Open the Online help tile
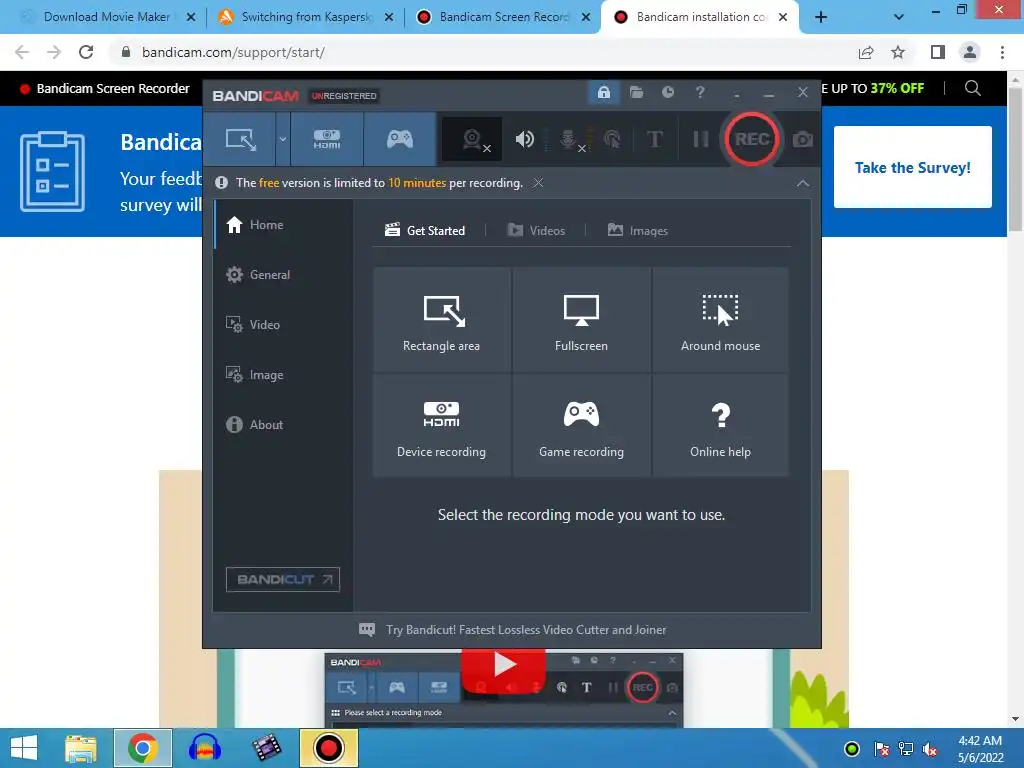Viewport: 1024px width, 768px height. point(720,425)
